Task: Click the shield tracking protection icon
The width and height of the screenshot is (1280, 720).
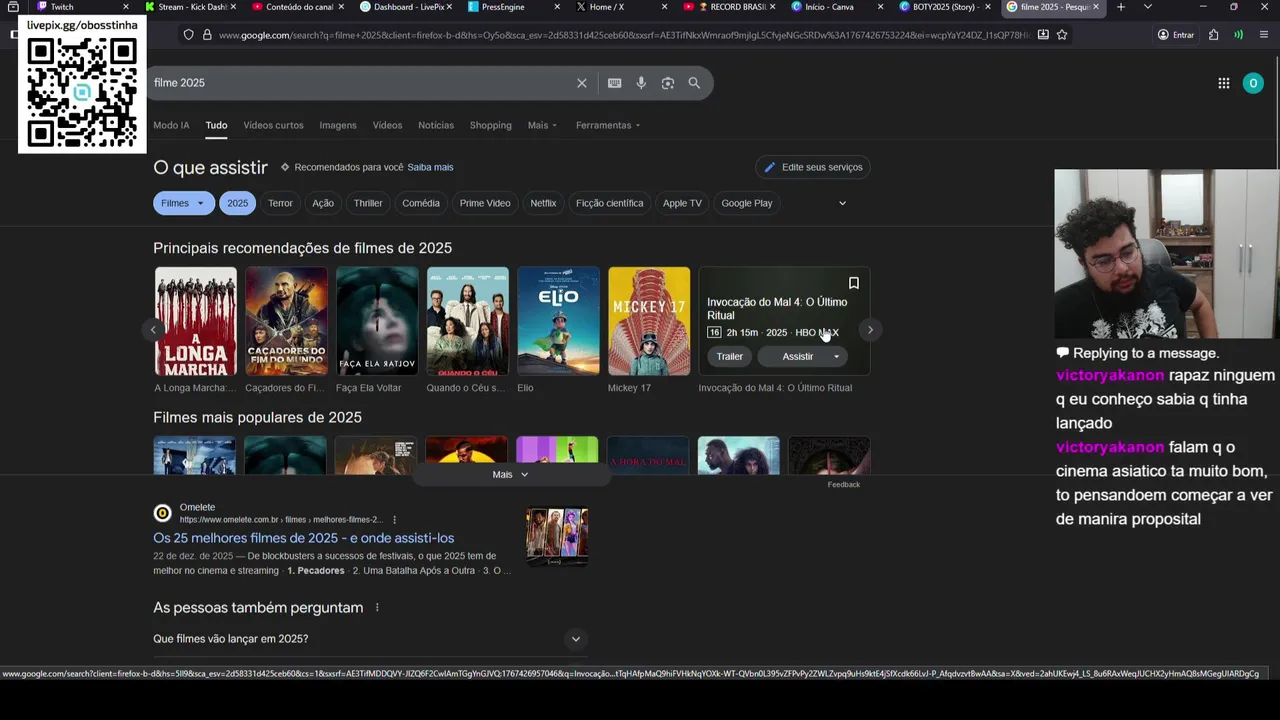Action: pyautogui.click(x=188, y=35)
